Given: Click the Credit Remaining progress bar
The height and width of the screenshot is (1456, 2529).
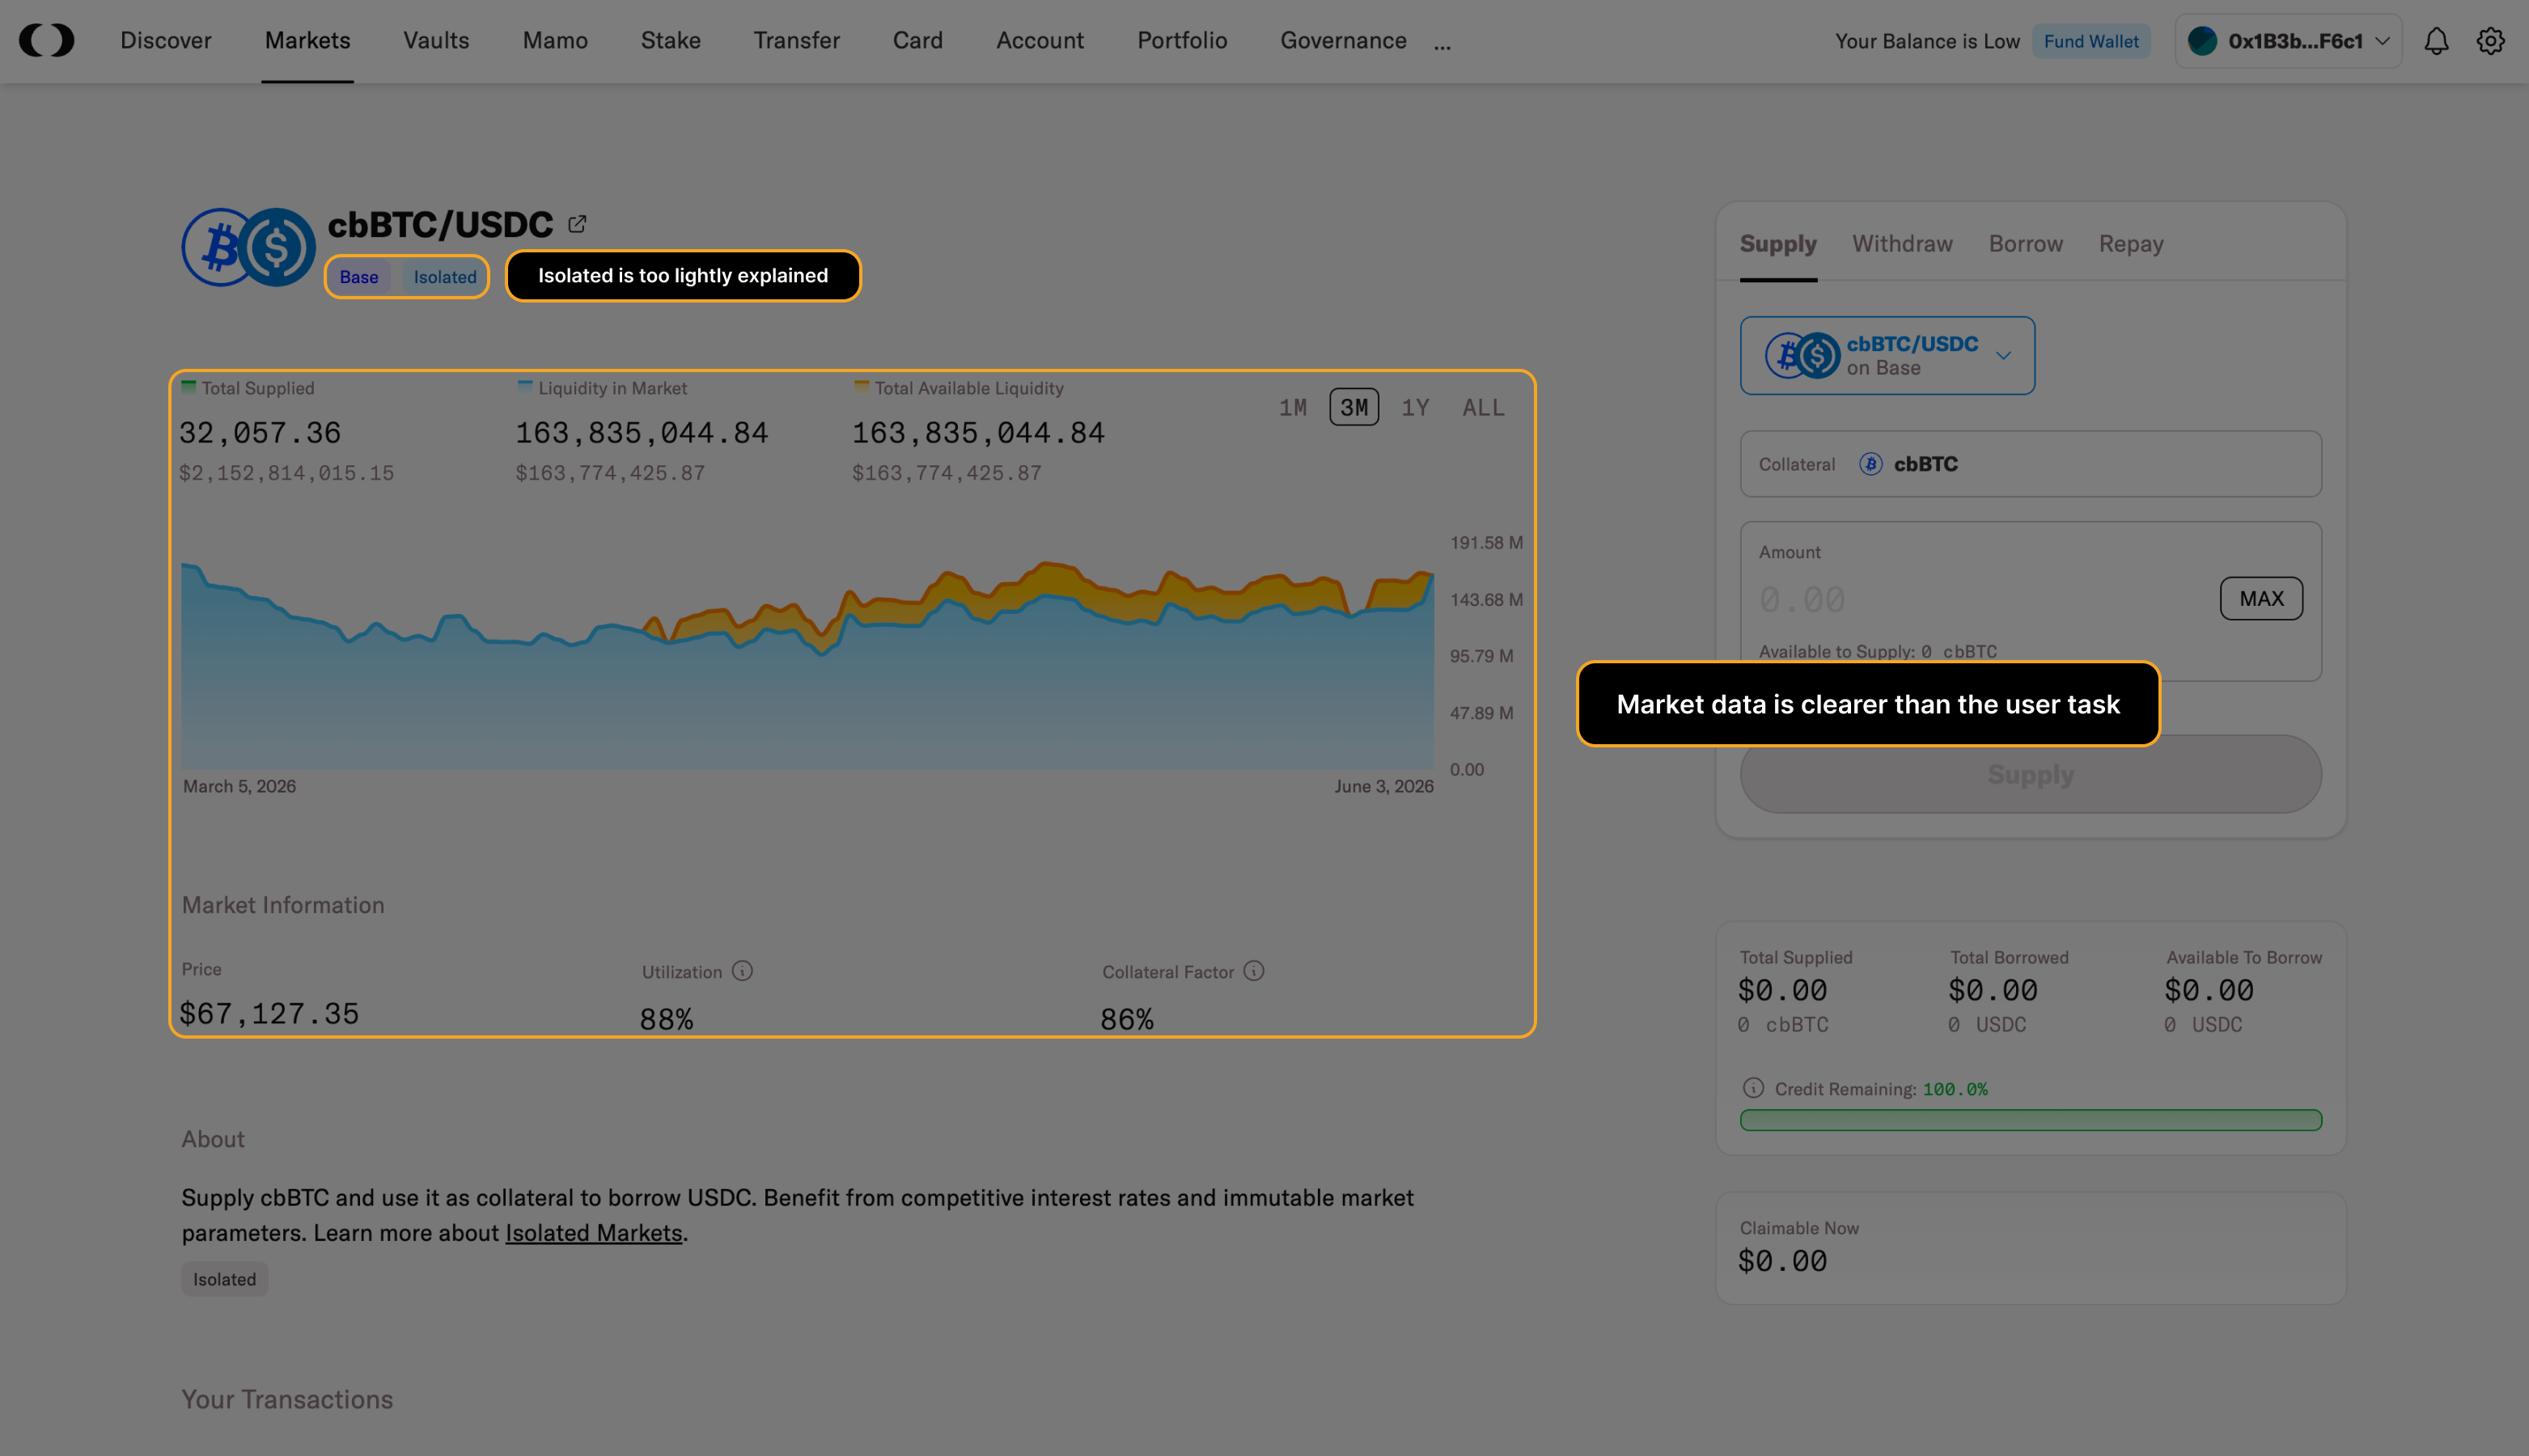Looking at the screenshot, I should pos(2030,1120).
